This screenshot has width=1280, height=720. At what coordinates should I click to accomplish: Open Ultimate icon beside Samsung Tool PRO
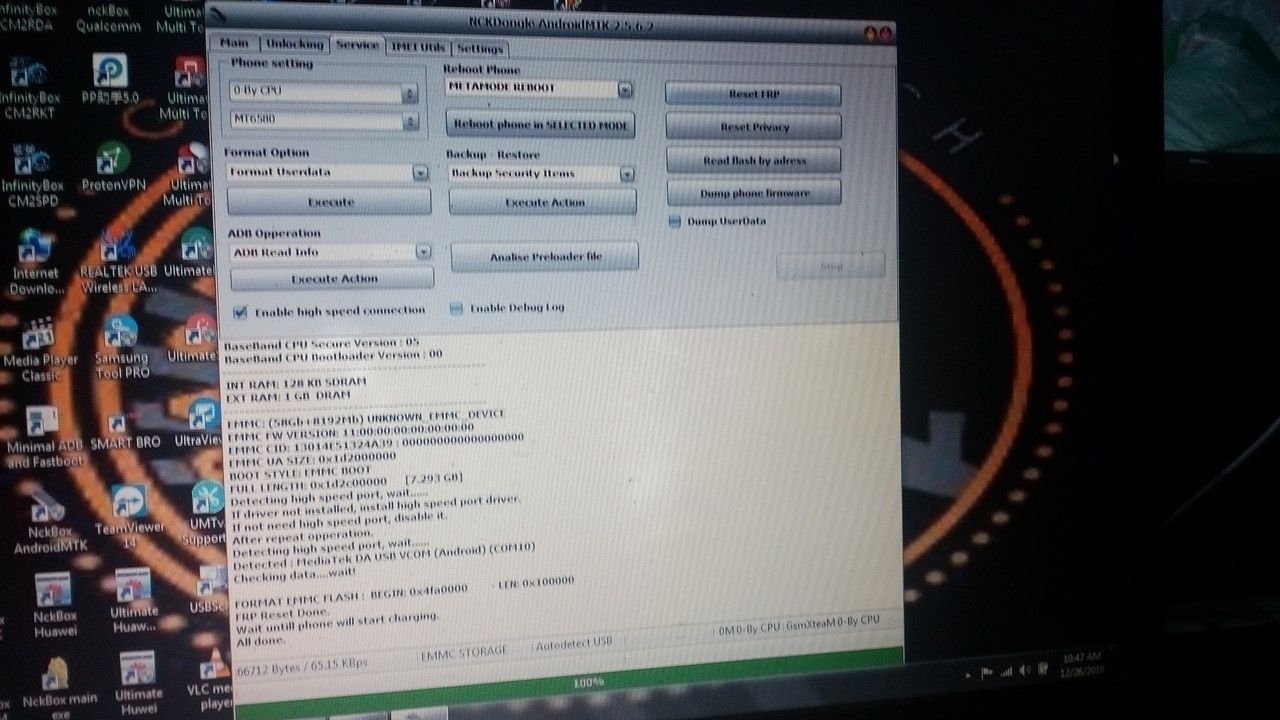[196, 338]
